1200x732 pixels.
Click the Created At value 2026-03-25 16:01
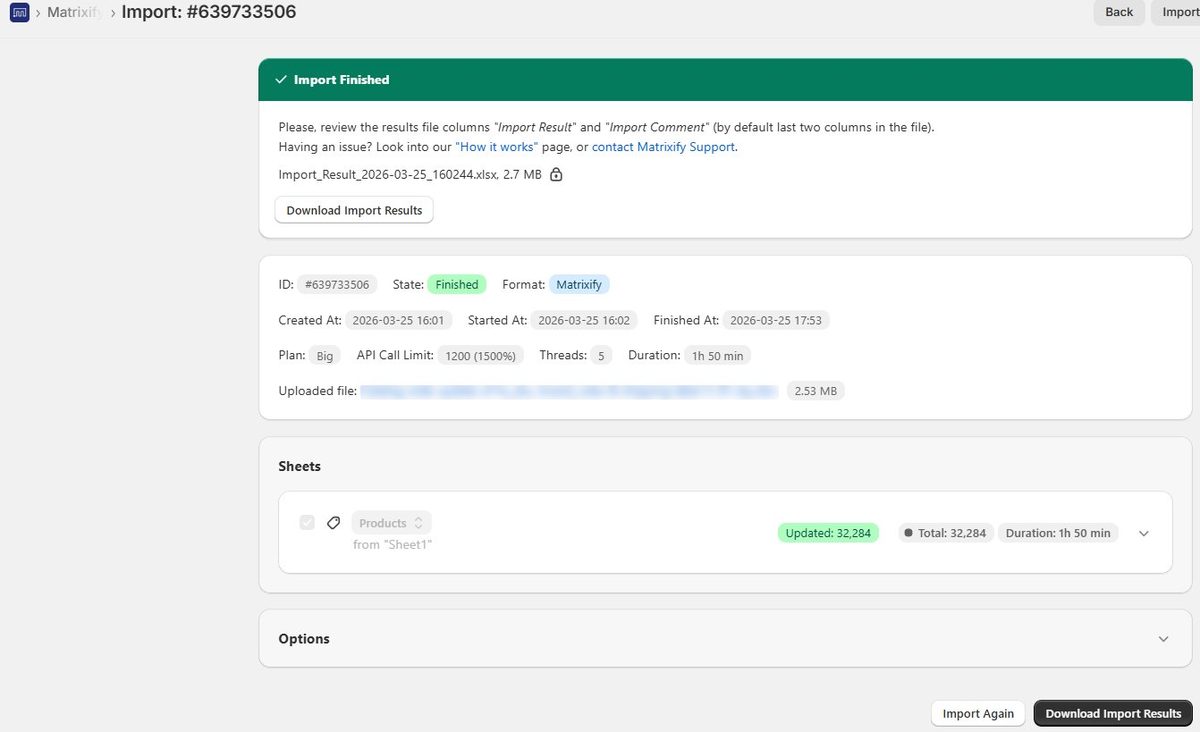399,321
